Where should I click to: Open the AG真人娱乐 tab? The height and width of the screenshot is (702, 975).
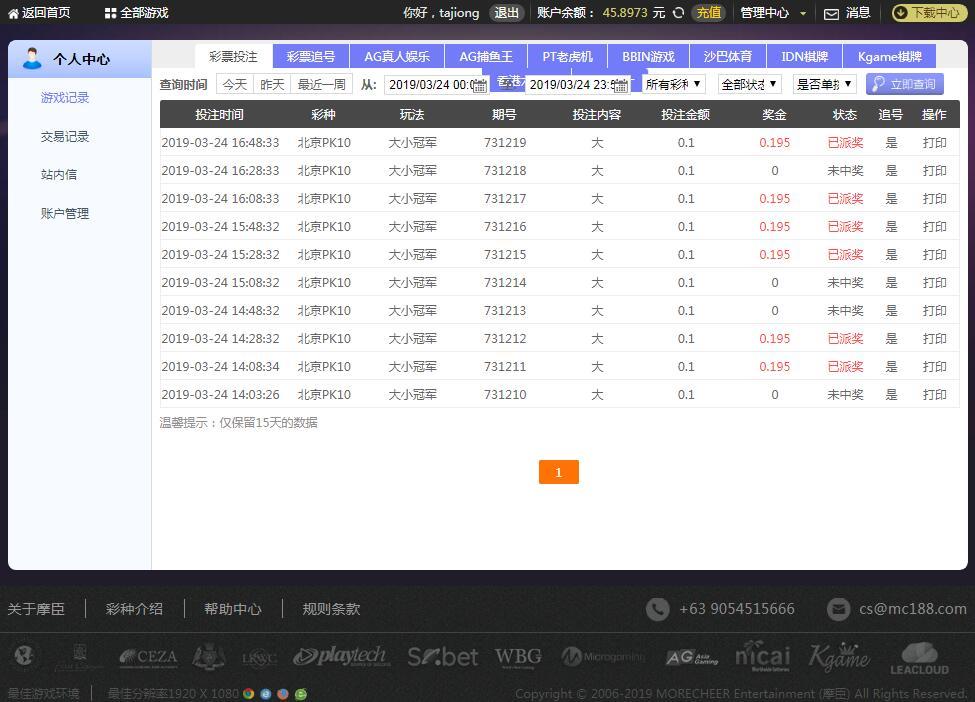point(397,57)
